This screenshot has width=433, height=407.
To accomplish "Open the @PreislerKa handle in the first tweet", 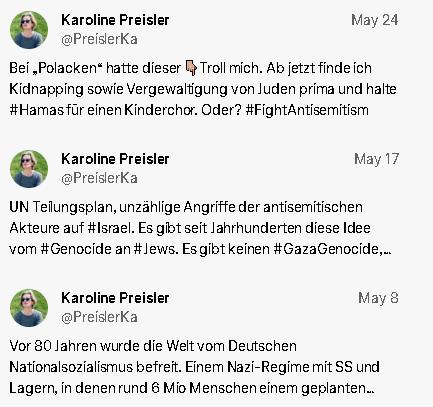I will (99, 39).
